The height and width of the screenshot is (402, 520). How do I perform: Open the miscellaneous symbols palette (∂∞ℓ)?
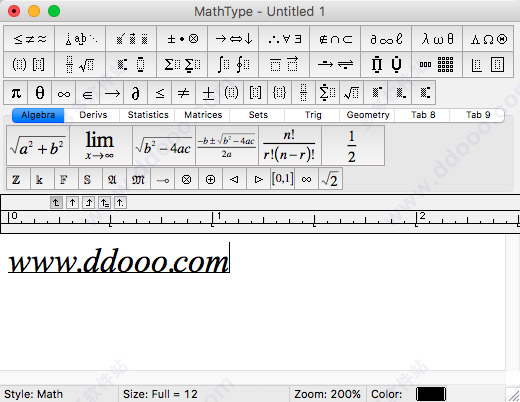[x=386, y=39]
